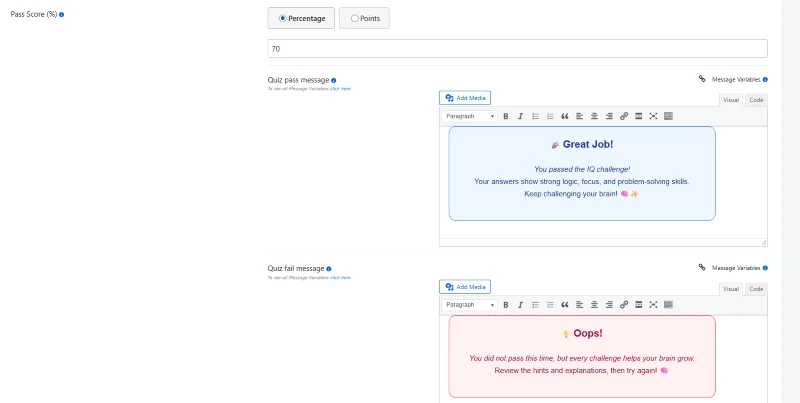Switch pass message editor to Visual tab
Image resolution: width=800 pixels, height=403 pixels.
[731, 100]
